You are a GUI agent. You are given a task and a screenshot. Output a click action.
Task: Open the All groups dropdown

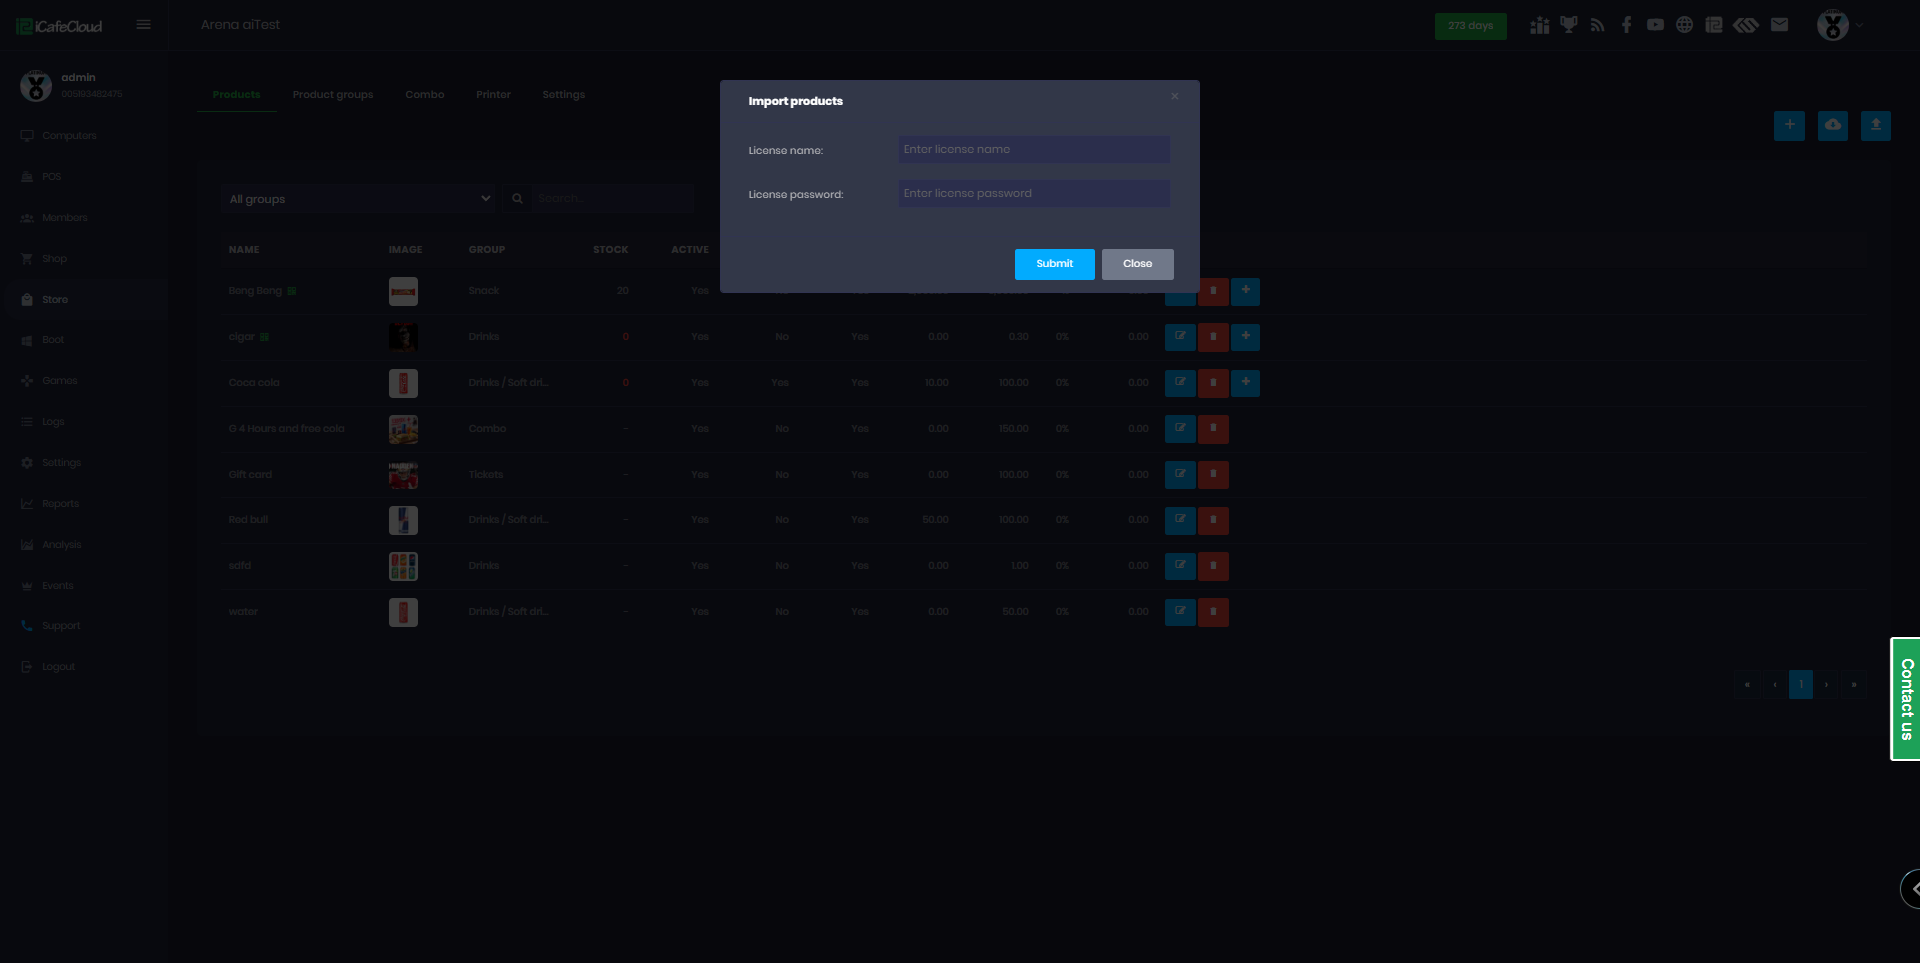coord(358,199)
